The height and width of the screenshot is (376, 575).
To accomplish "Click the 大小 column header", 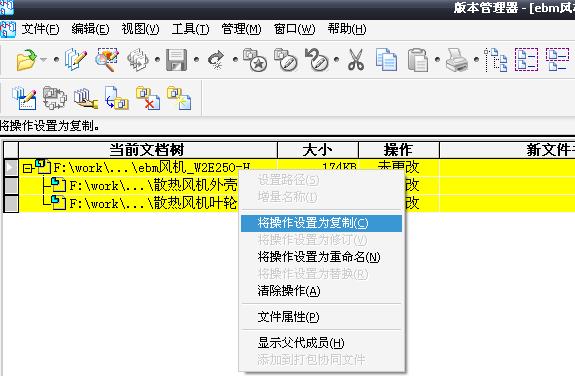I will pos(318,150).
